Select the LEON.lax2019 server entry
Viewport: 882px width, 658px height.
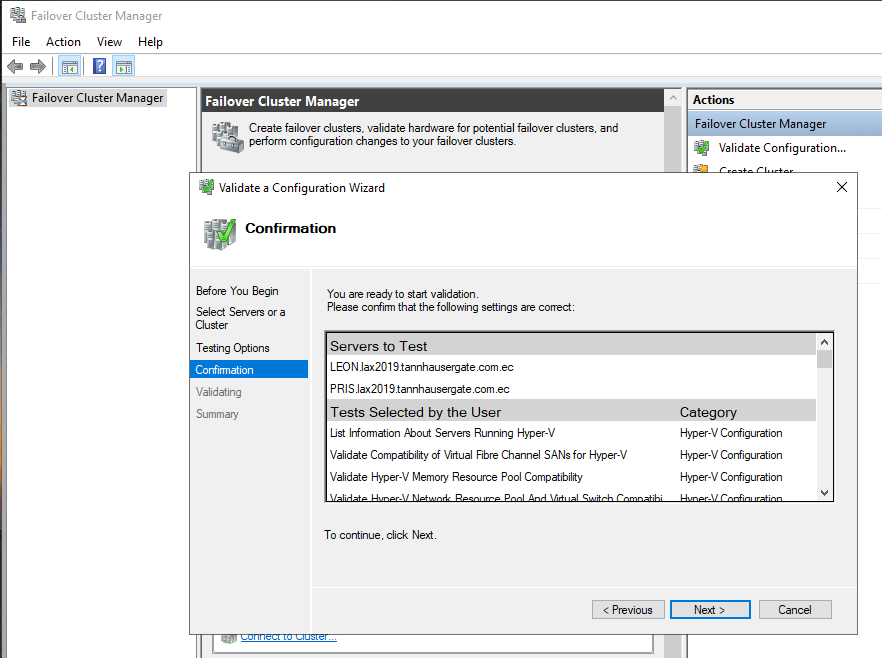[422, 367]
